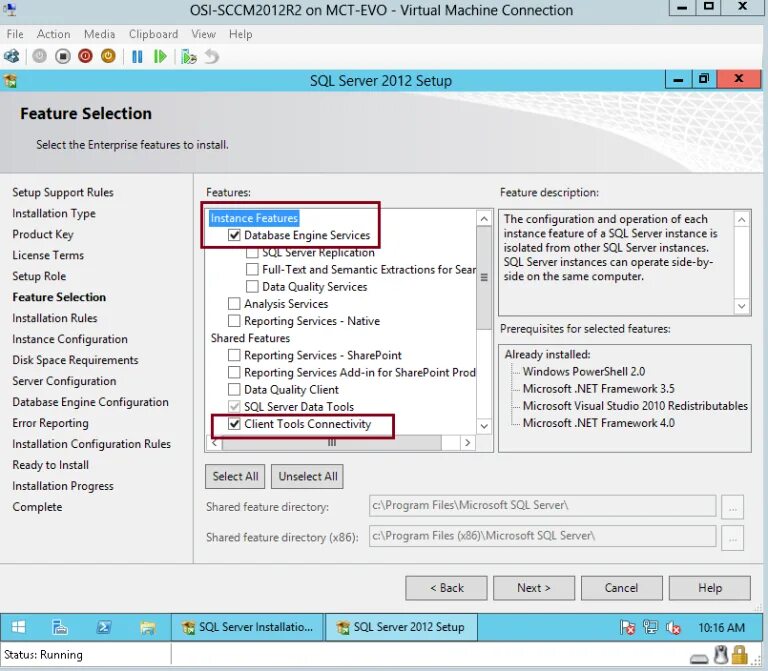The width and height of the screenshot is (768, 671).
Task: Check the Data Quality Client checkbox
Action: point(234,389)
